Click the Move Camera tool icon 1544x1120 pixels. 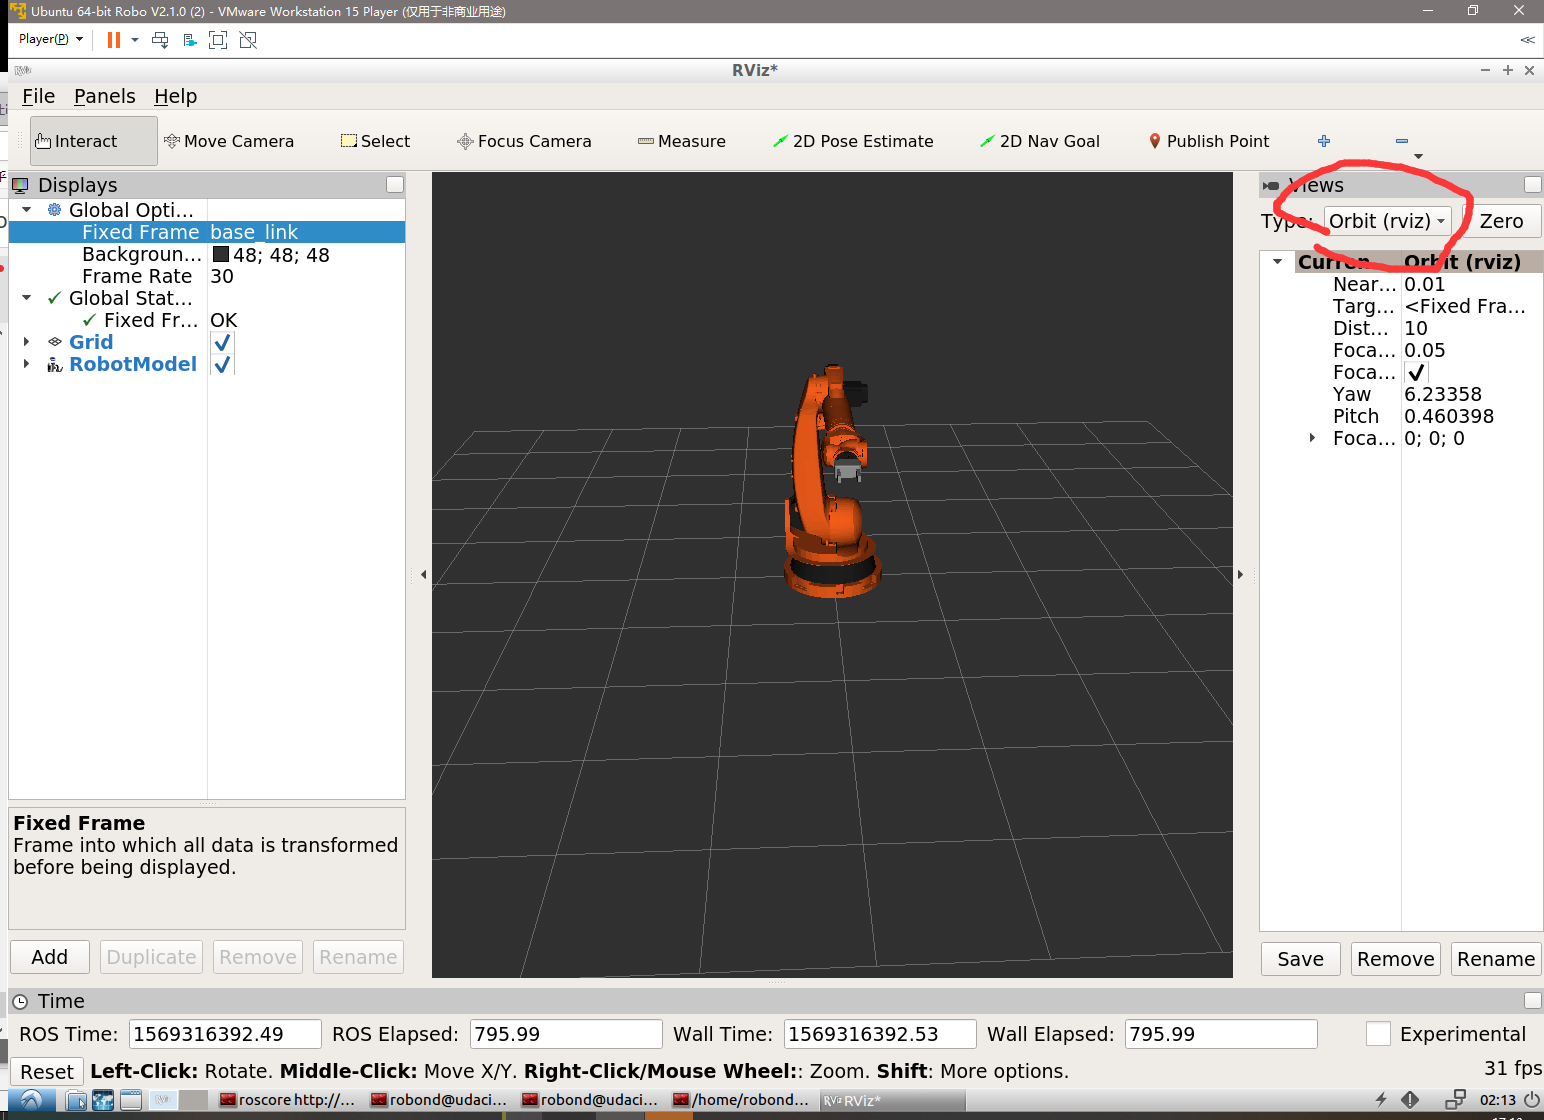[x=172, y=141]
